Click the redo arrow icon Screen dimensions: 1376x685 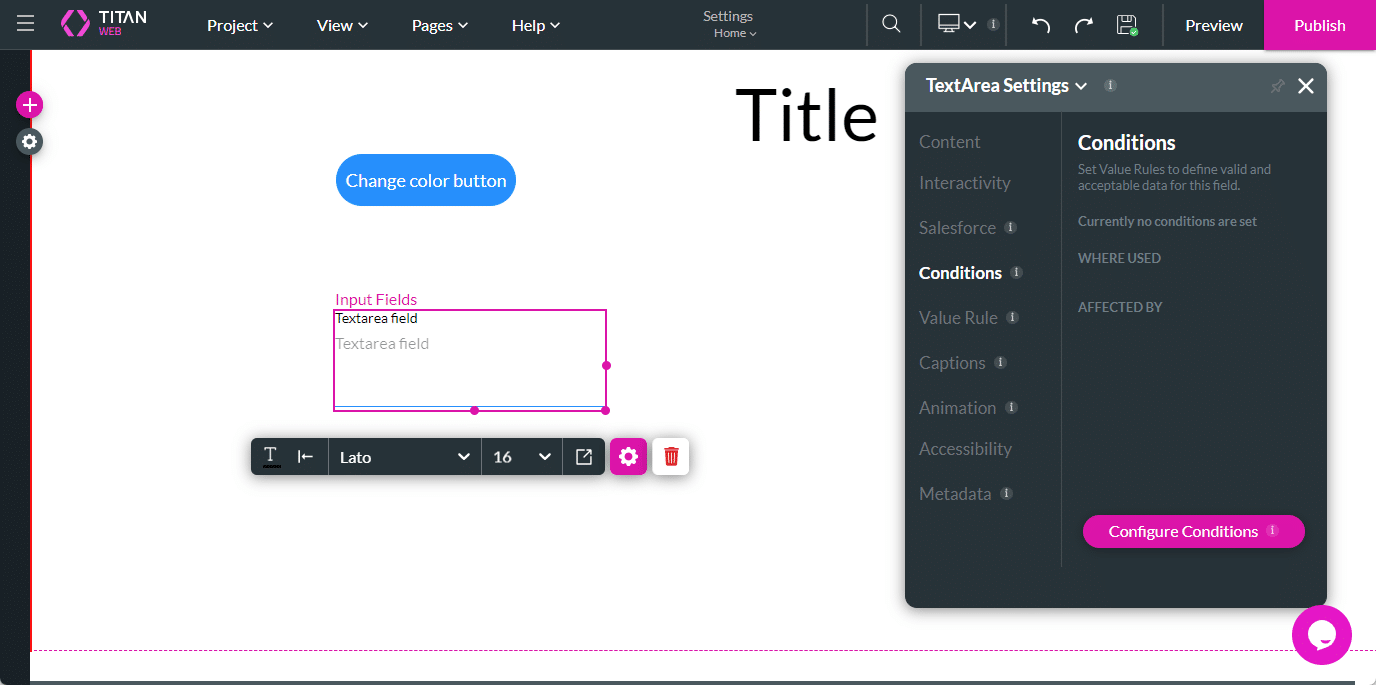pos(1084,25)
